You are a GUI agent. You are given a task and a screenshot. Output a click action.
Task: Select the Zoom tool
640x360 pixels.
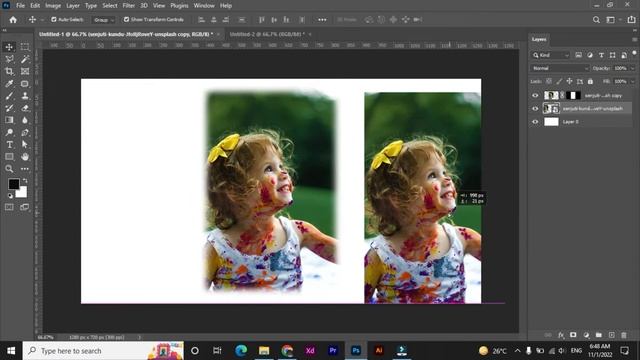tap(9, 169)
